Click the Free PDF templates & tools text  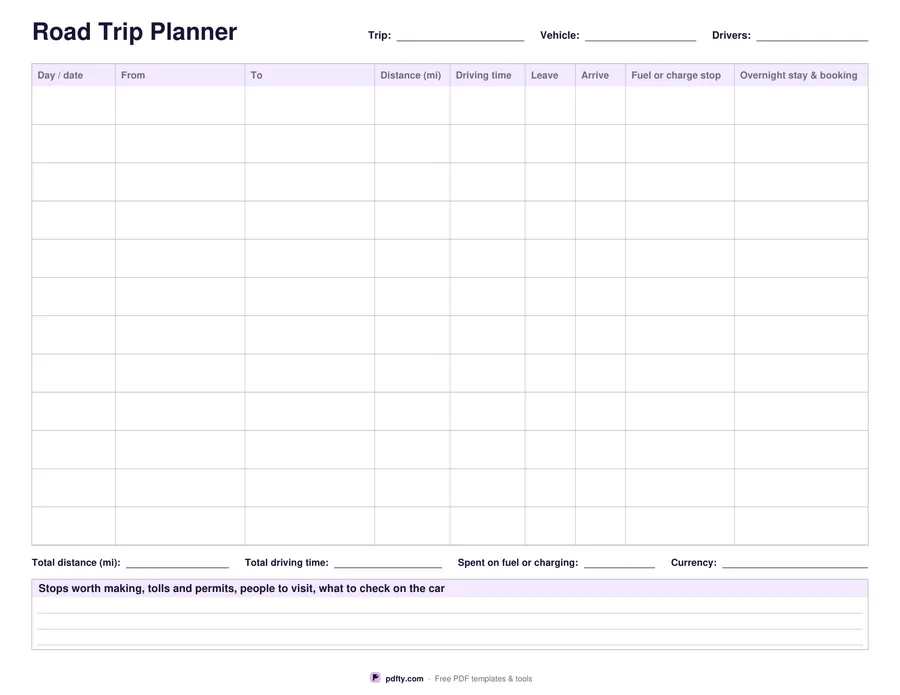483,678
